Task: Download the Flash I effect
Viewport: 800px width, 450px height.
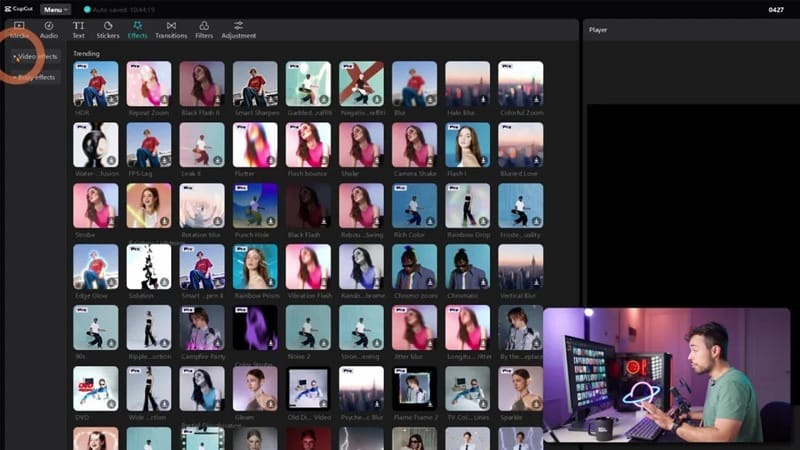Action: pos(483,160)
